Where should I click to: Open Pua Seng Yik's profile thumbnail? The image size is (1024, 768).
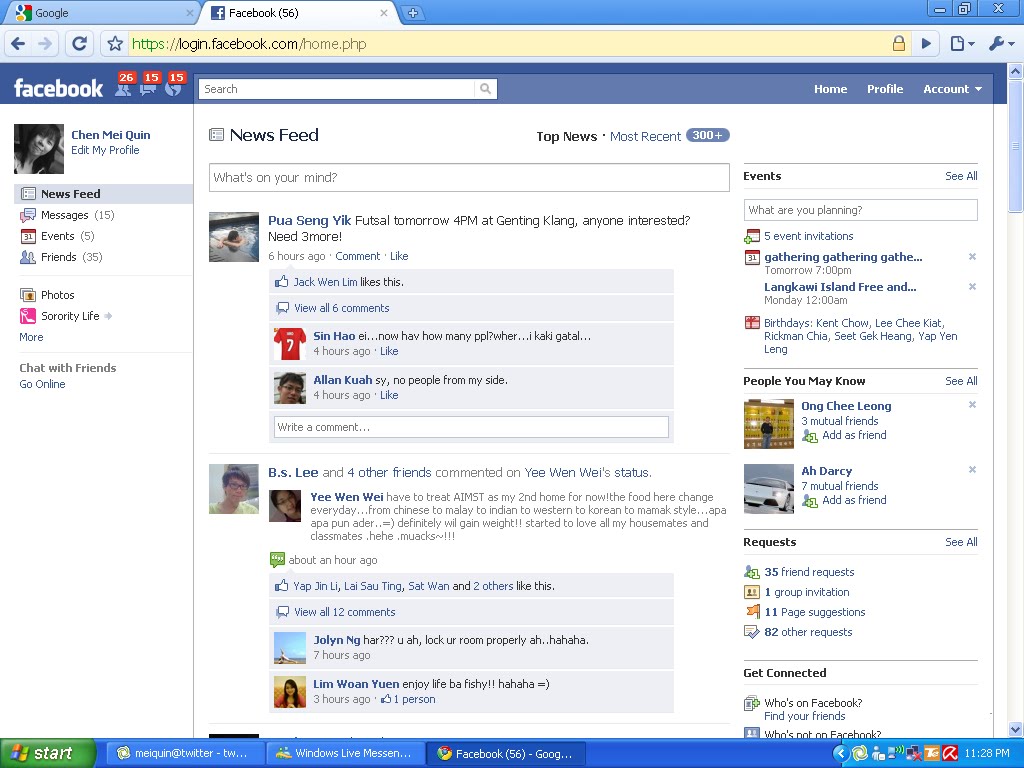(234, 237)
